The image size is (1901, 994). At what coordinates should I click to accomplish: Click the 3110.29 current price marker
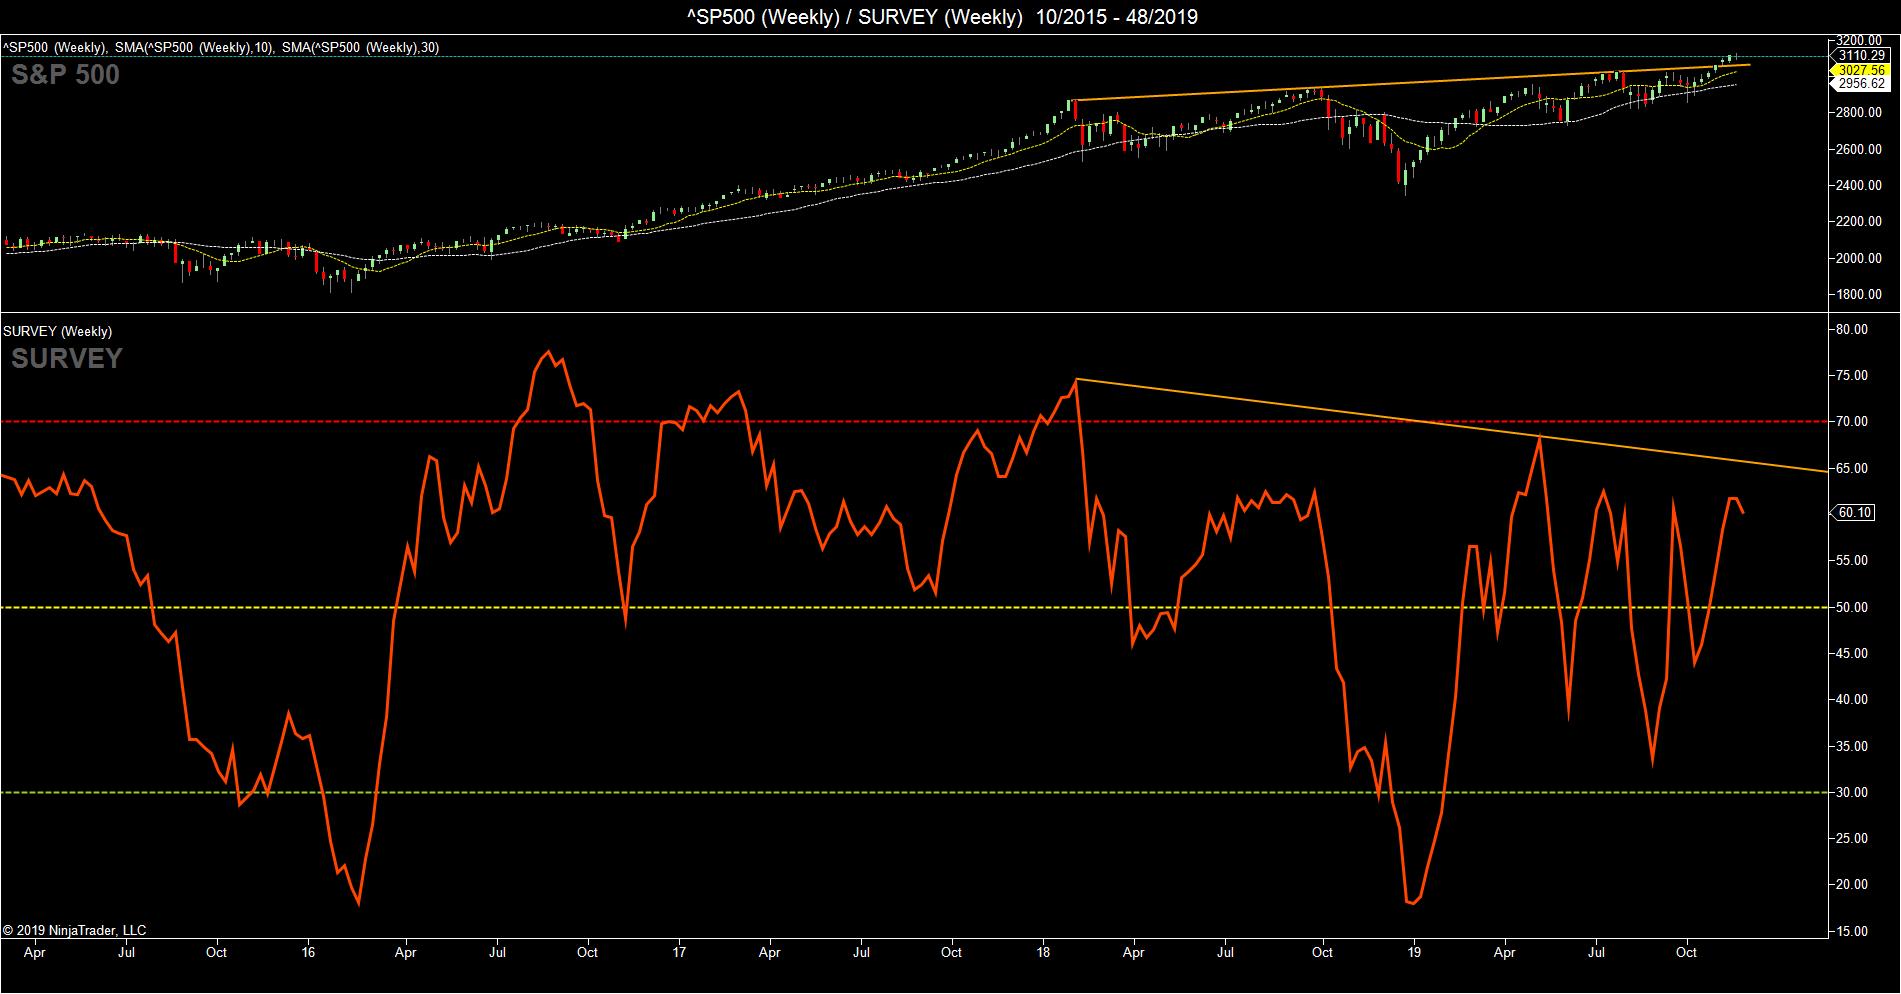click(x=1861, y=55)
